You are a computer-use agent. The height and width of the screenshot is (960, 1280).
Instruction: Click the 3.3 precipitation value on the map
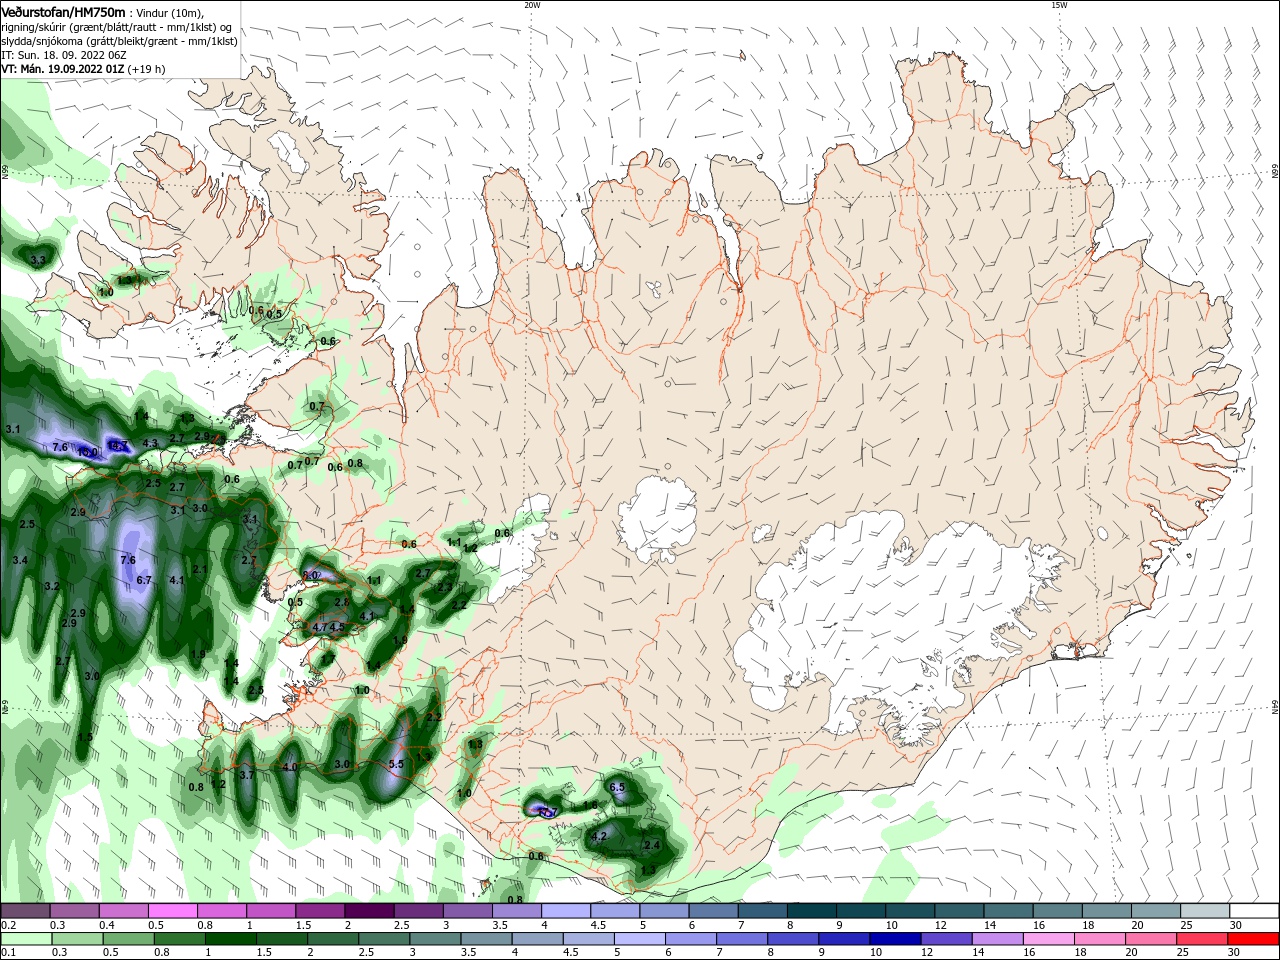(x=38, y=260)
